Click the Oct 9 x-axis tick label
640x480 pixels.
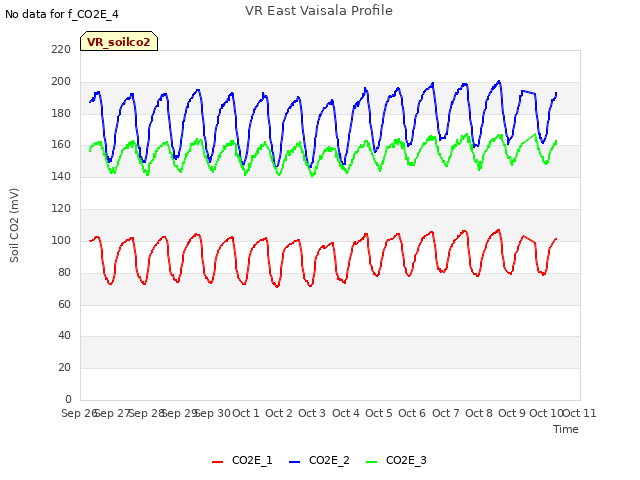tap(511, 413)
